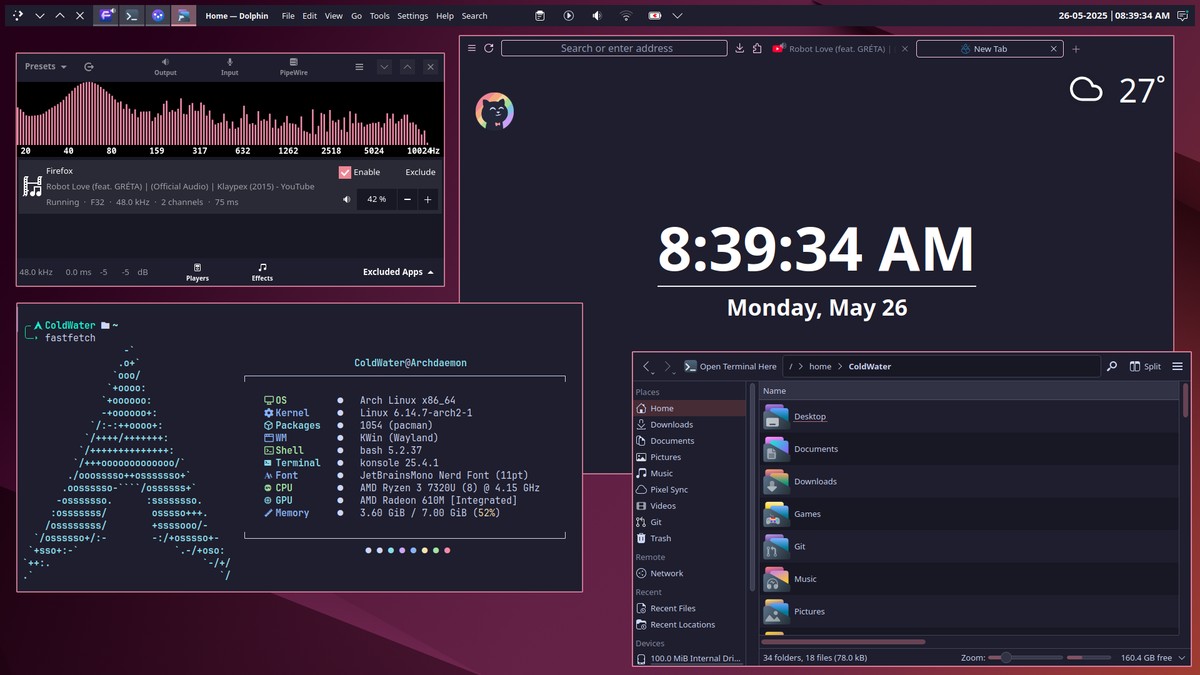The image size is (1200, 675).
Task: Open the PipeWire section
Action: pos(294,67)
